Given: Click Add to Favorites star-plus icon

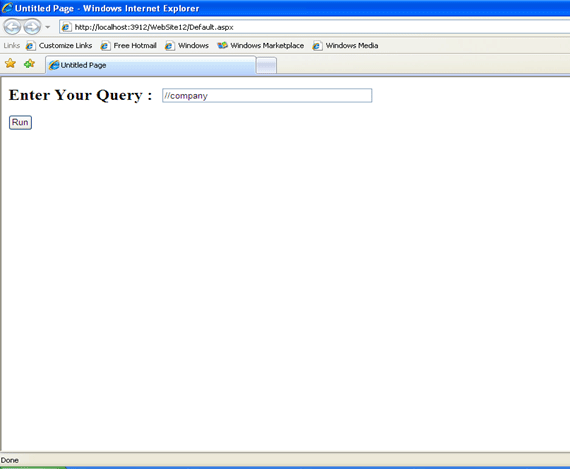Looking at the screenshot, I should (29, 64).
